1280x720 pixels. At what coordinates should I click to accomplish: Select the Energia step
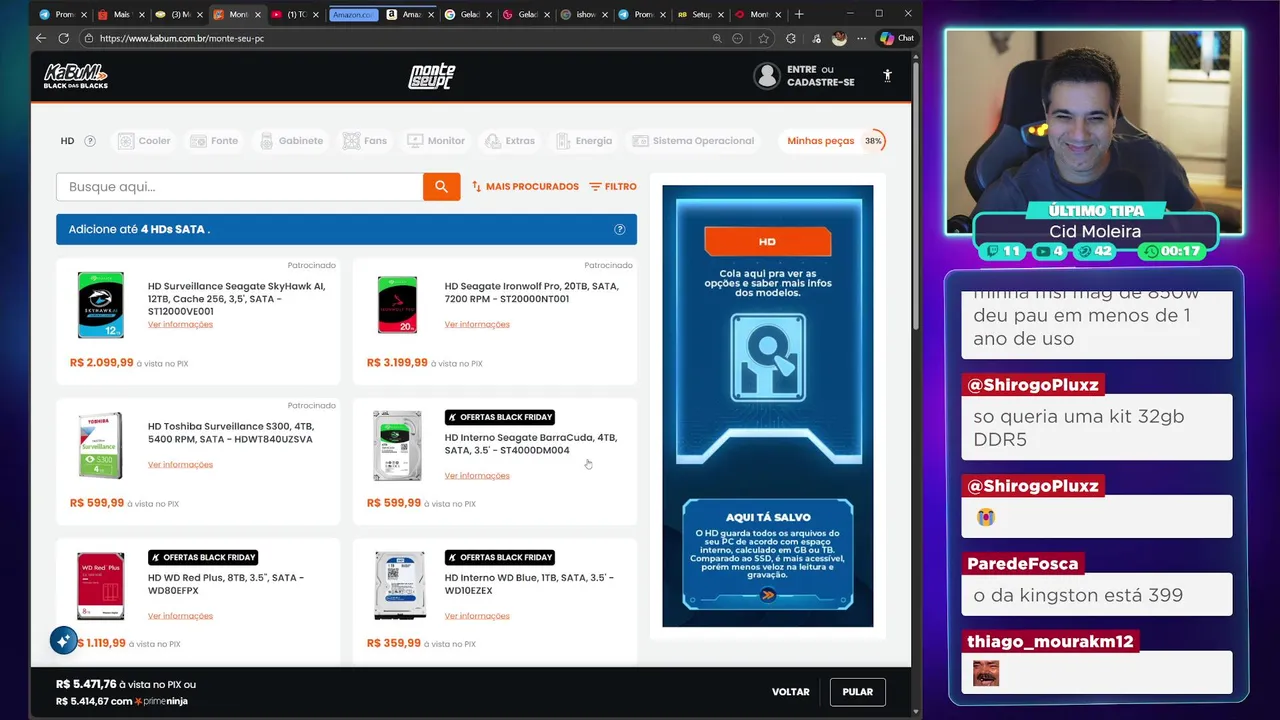(584, 141)
